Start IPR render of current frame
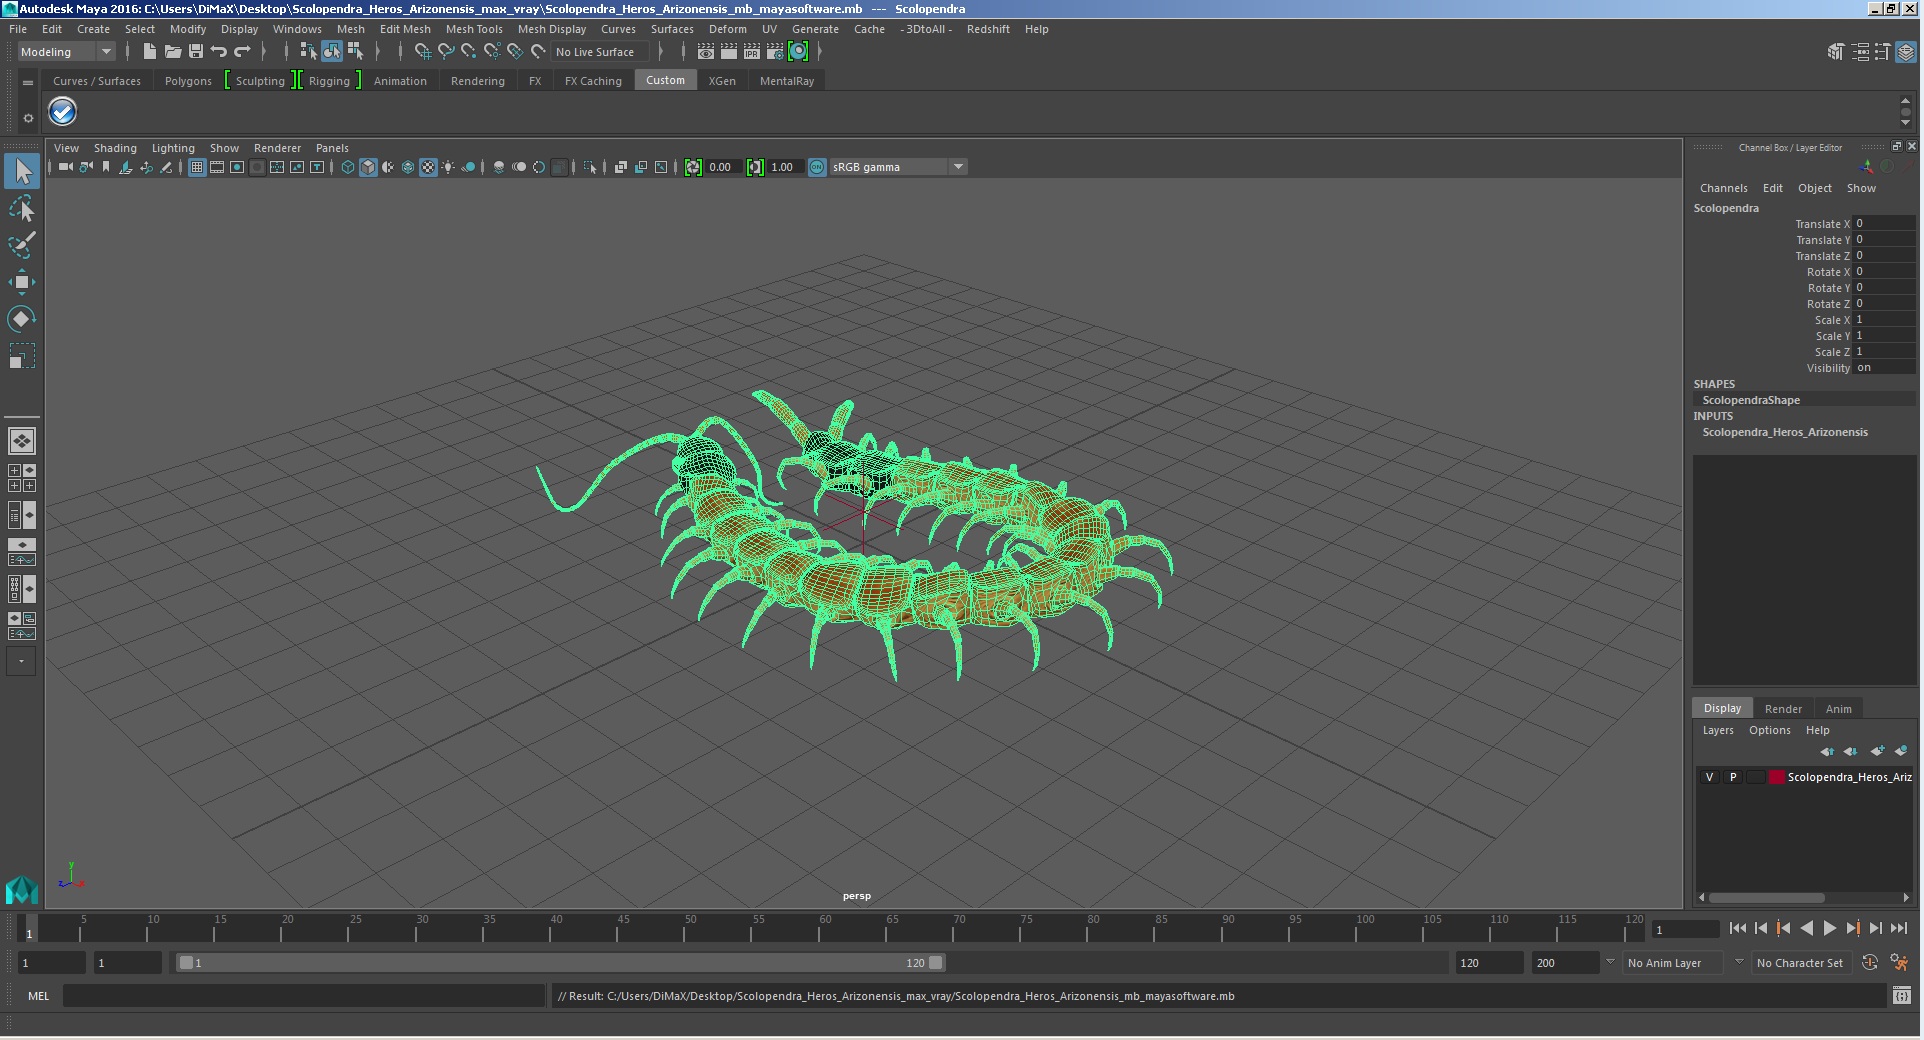Image resolution: width=1924 pixels, height=1040 pixels. (x=752, y=52)
